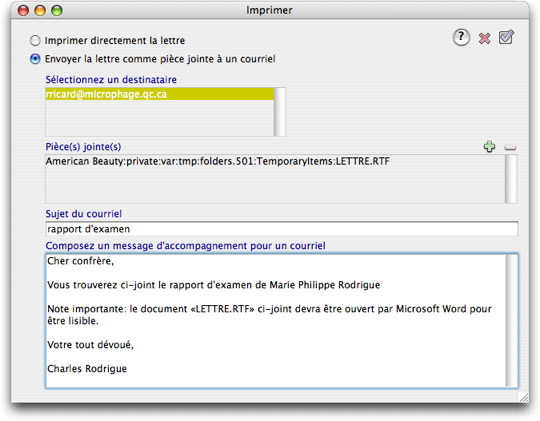Click the window resize grip corner
Viewport: 540px width, 421px height.
pyautogui.click(x=523, y=397)
